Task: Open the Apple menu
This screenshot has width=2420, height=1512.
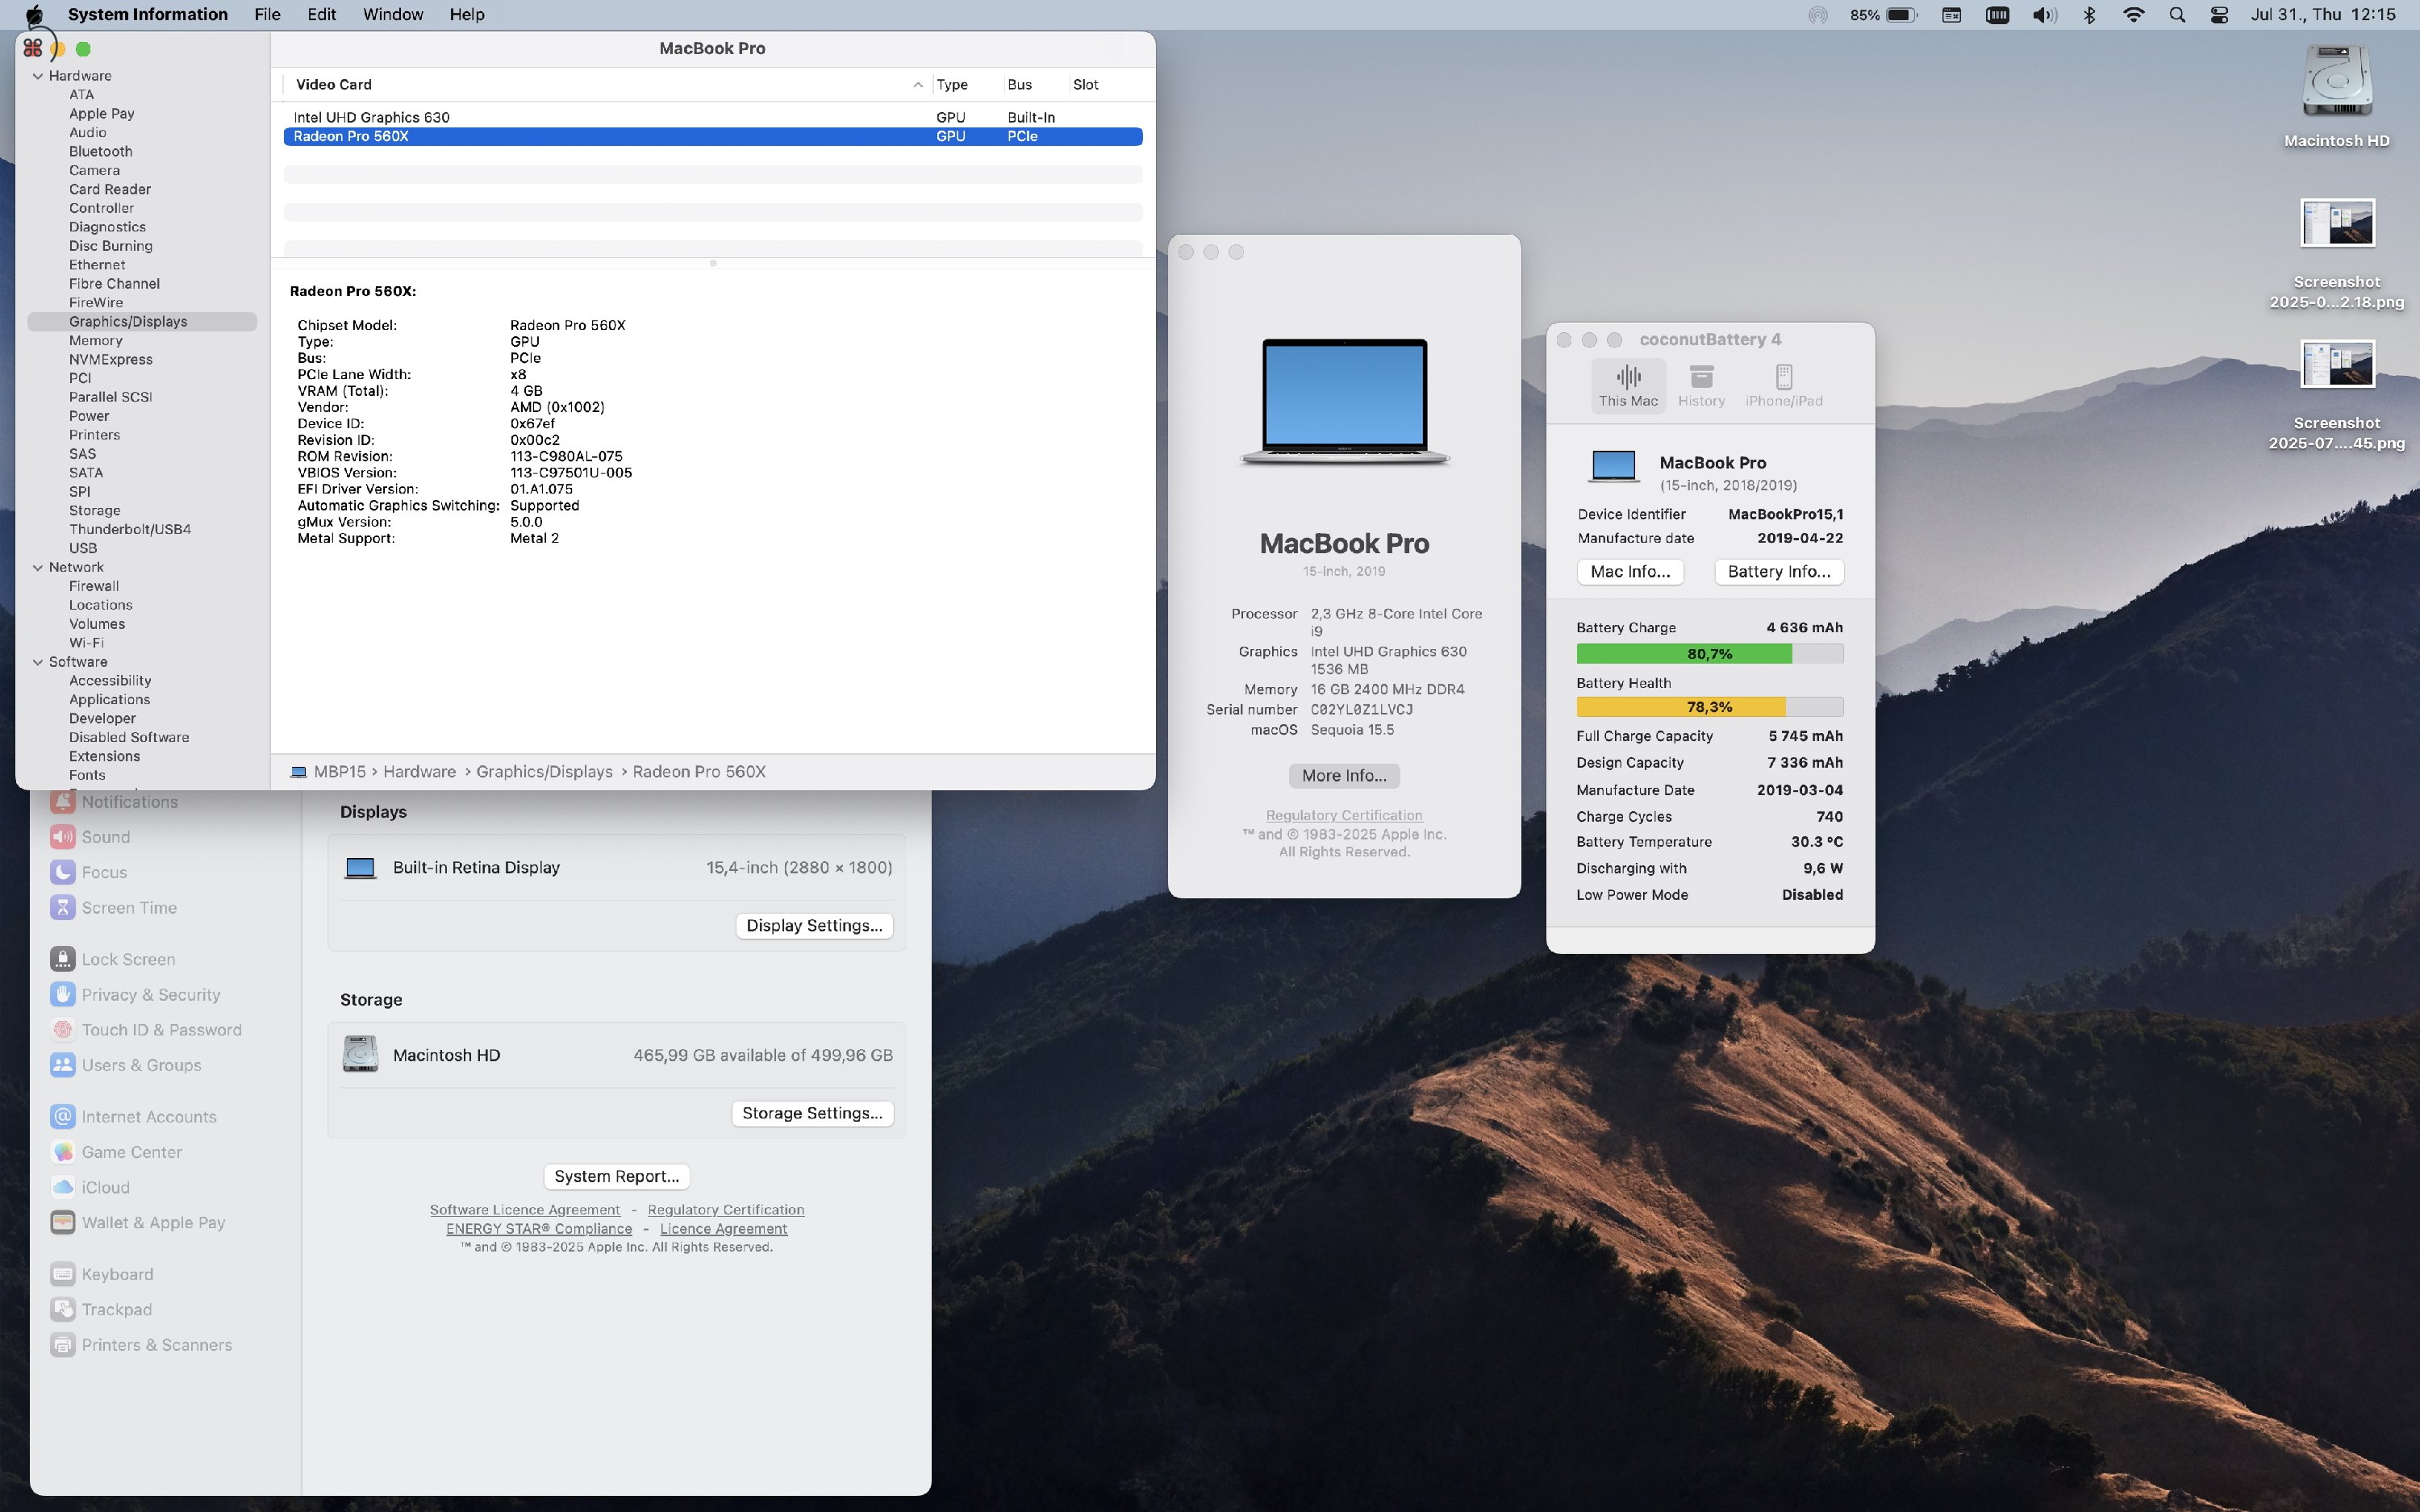Action: tap(34, 14)
